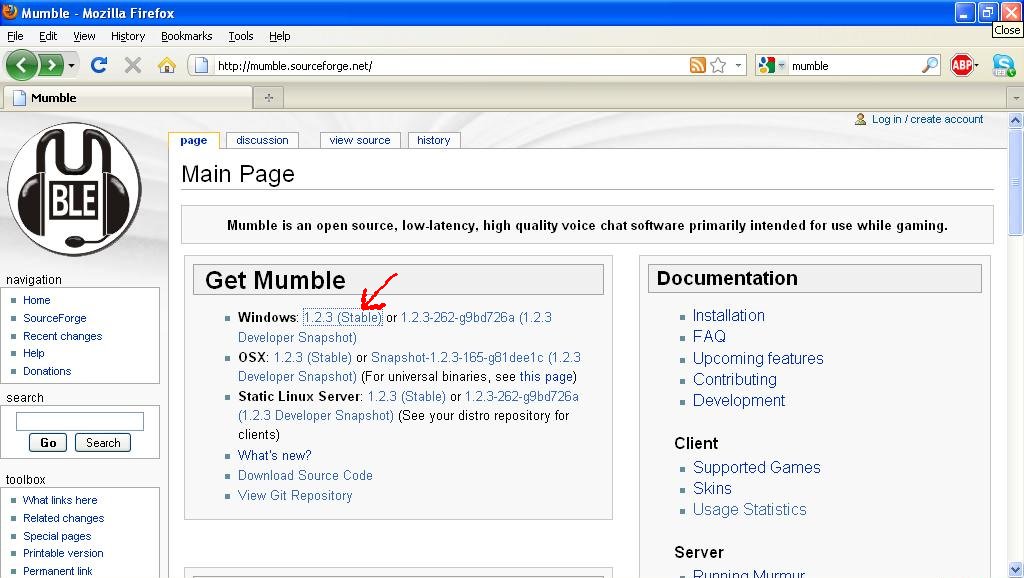Open the Adblock Plus icon
The image size is (1024, 578).
tap(961, 65)
